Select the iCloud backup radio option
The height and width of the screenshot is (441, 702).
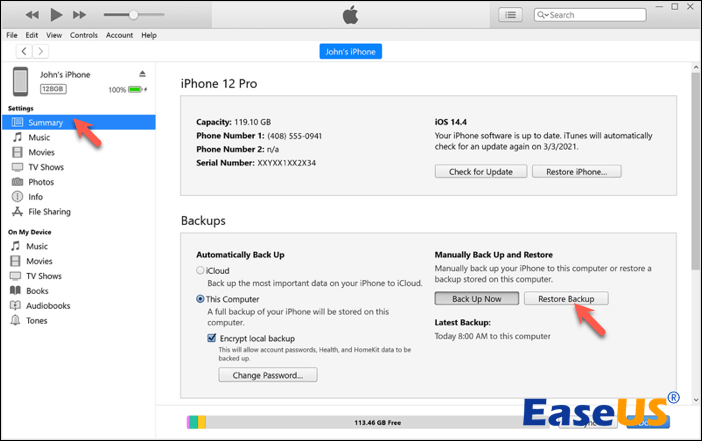pyautogui.click(x=200, y=270)
